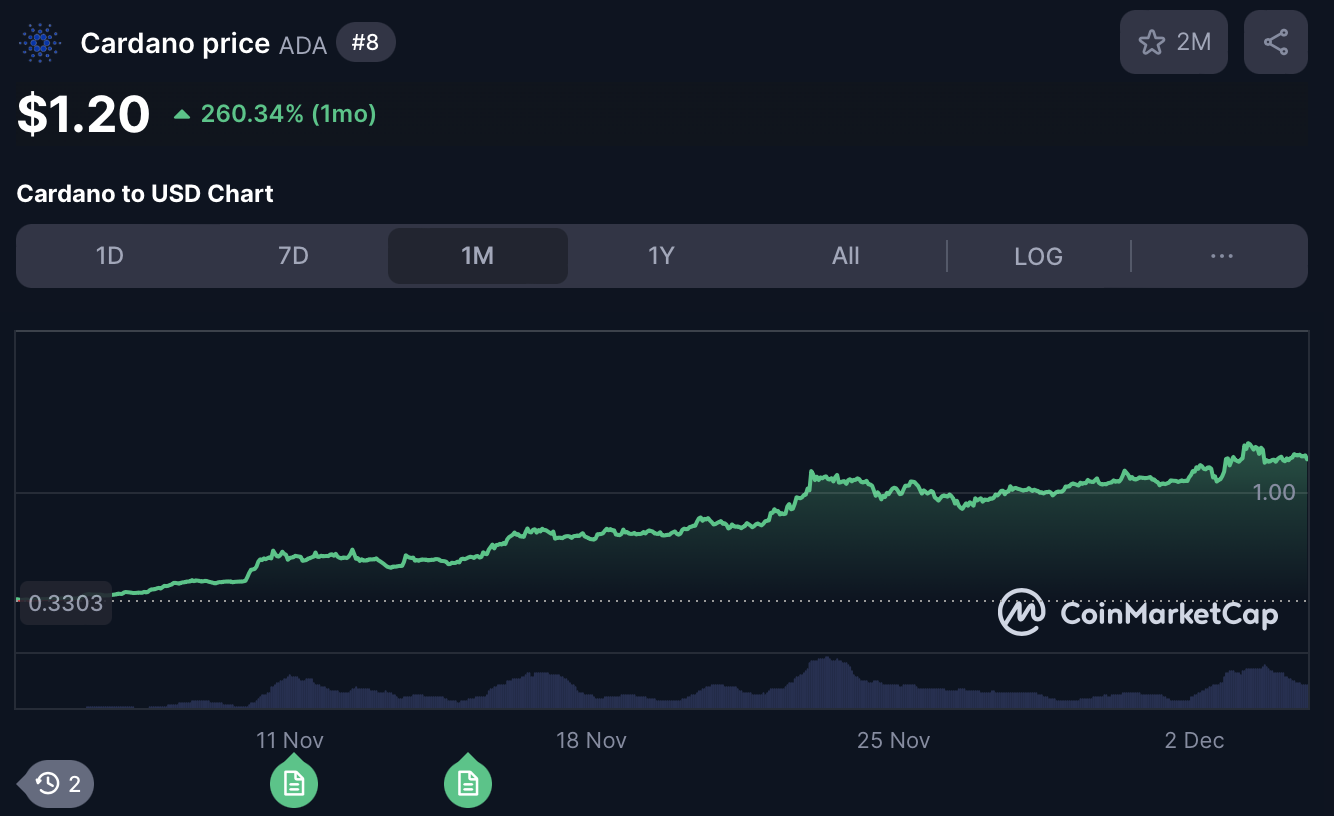Open the history icon showing 2
Viewport: 1334px width, 816px height.
59,784
